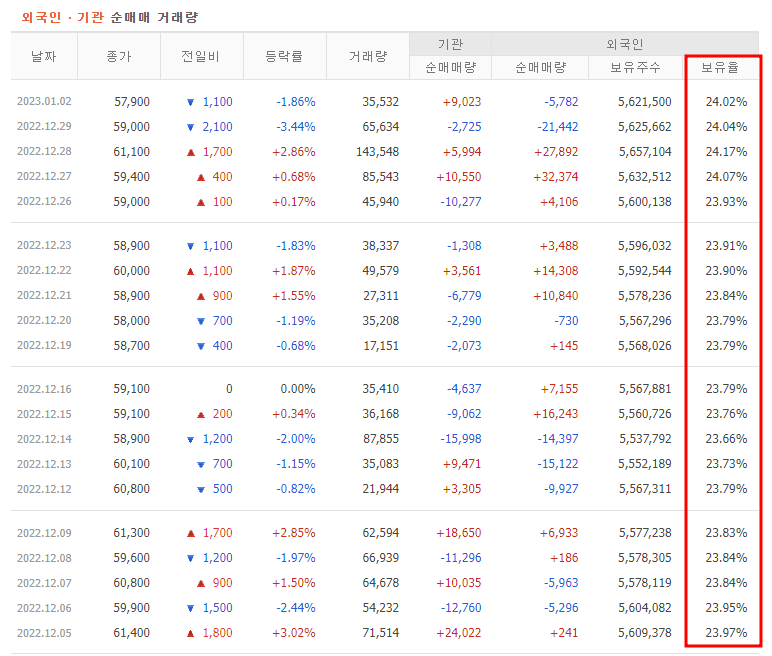The height and width of the screenshot is (656, 772).
Task: Select the date 2022.12.29
Action: [x=44, y=127]
